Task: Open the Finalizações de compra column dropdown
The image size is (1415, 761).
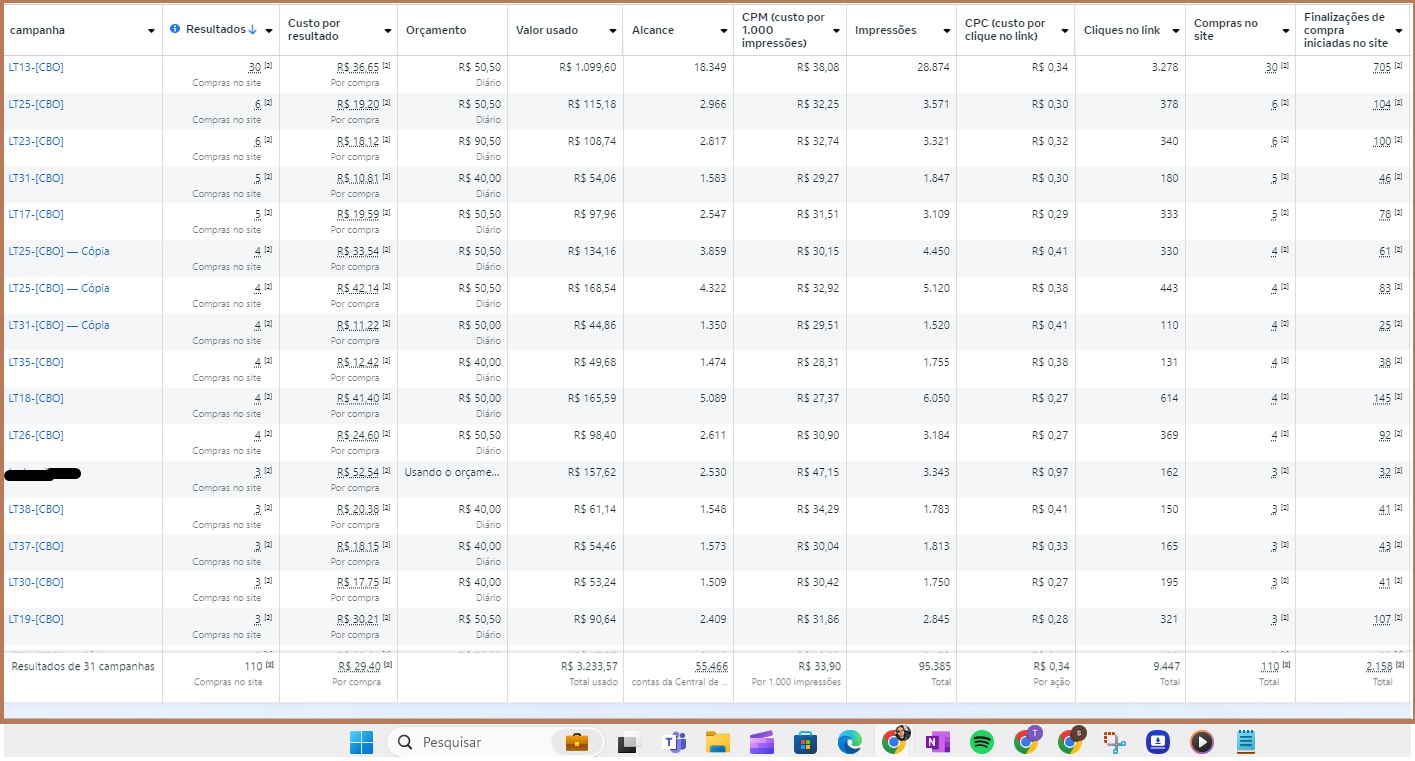Action: tap(1399, 31)
